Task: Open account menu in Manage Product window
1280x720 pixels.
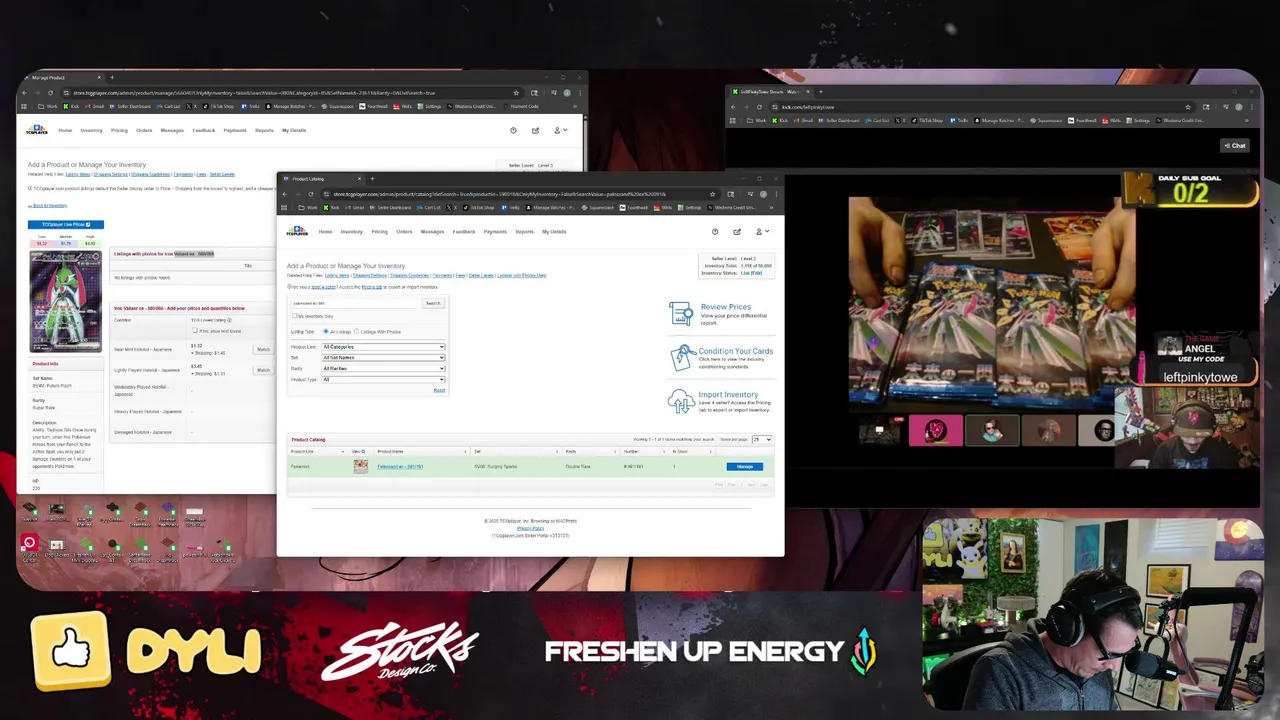Action: click(559, 130)
